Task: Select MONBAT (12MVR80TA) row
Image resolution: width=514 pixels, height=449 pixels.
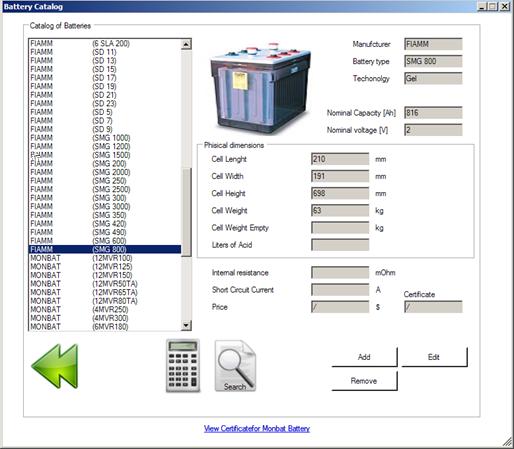Action: (105, 301)
